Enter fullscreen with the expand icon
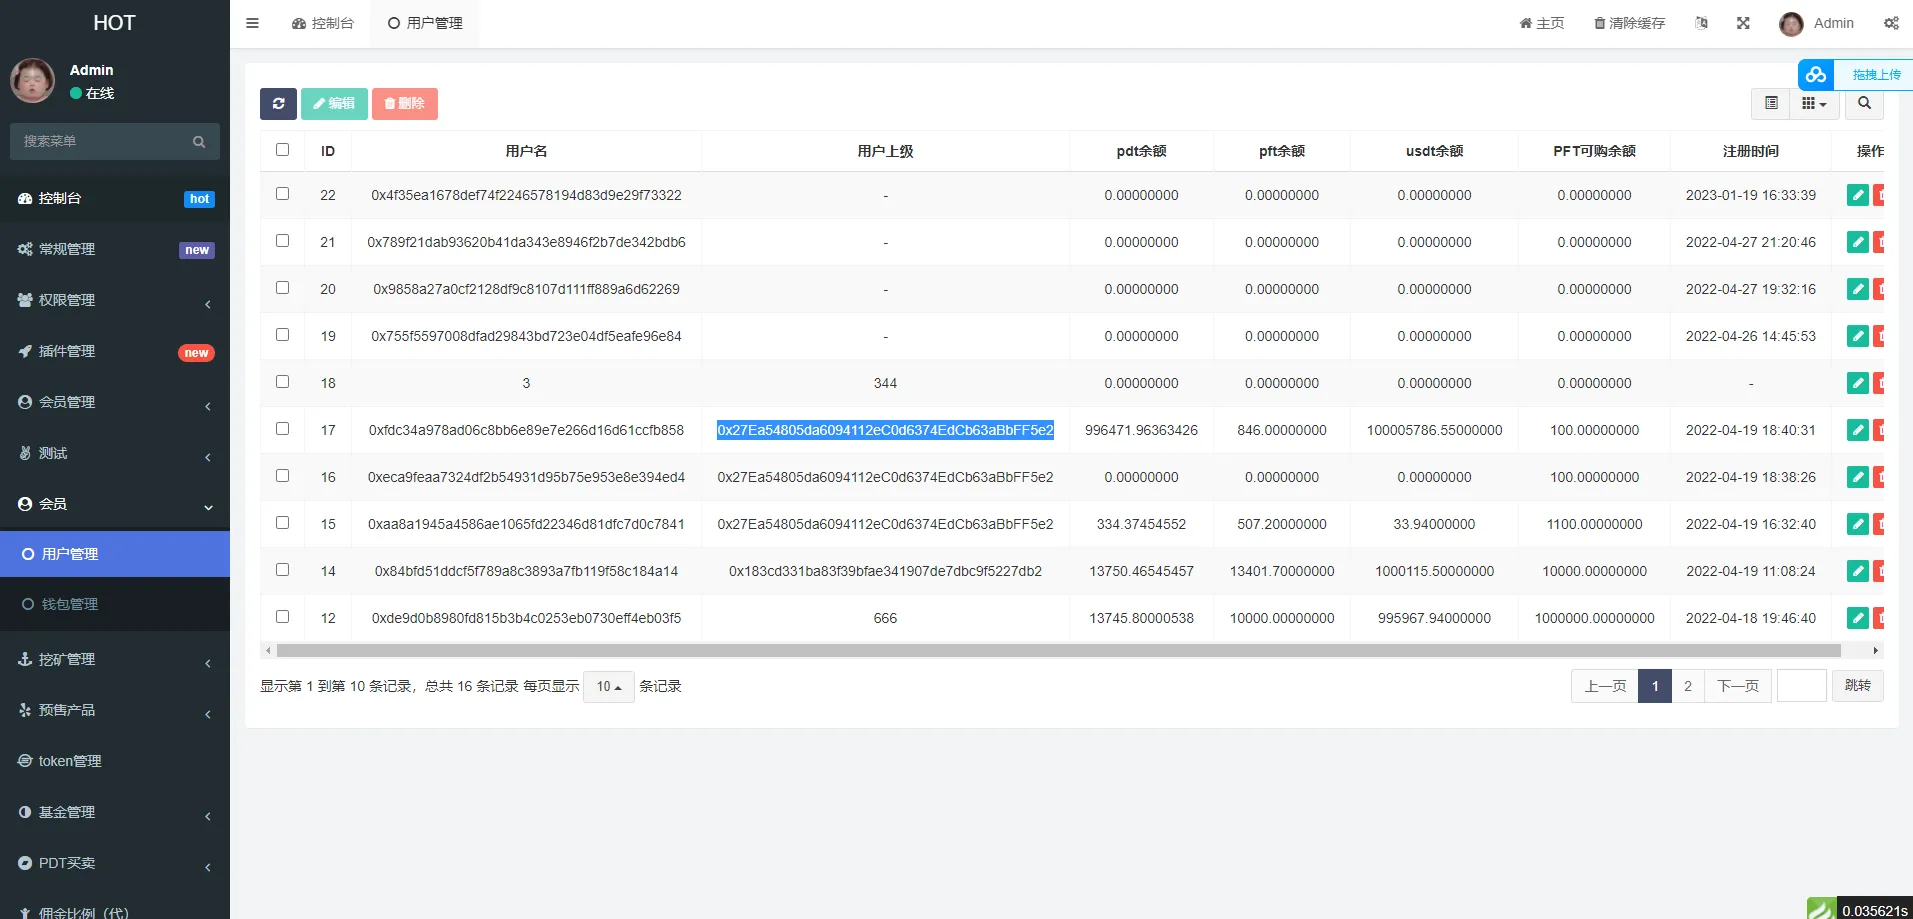This screenshot has height=919, width=1913. [1743, 23]
